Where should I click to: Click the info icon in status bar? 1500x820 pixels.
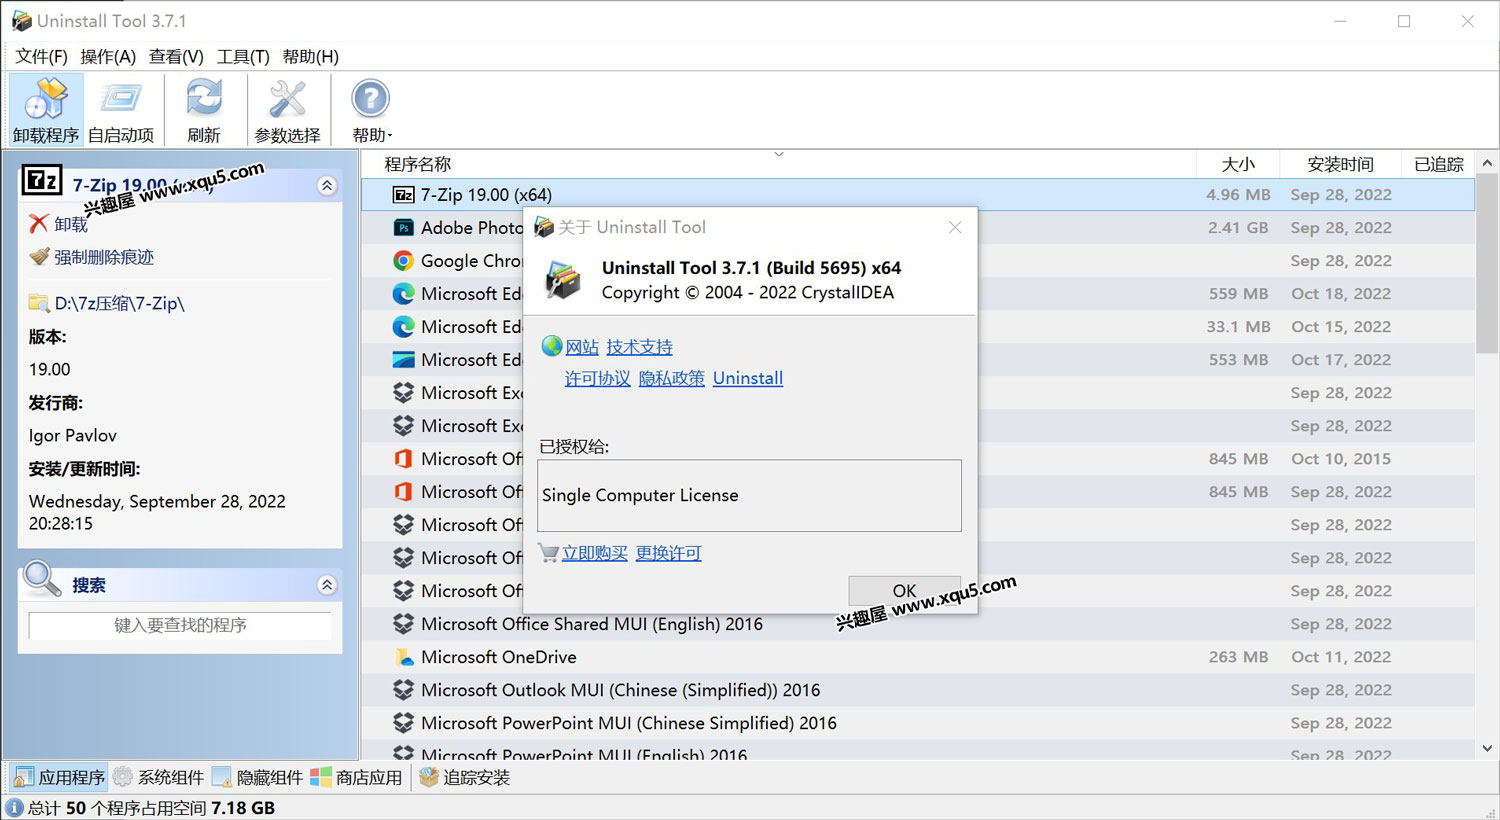click(x=15, y=808)
